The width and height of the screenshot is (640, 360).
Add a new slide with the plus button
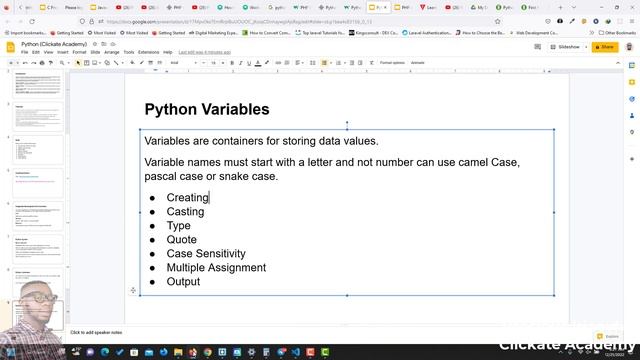pyautogui.click(x=11, y=63)
